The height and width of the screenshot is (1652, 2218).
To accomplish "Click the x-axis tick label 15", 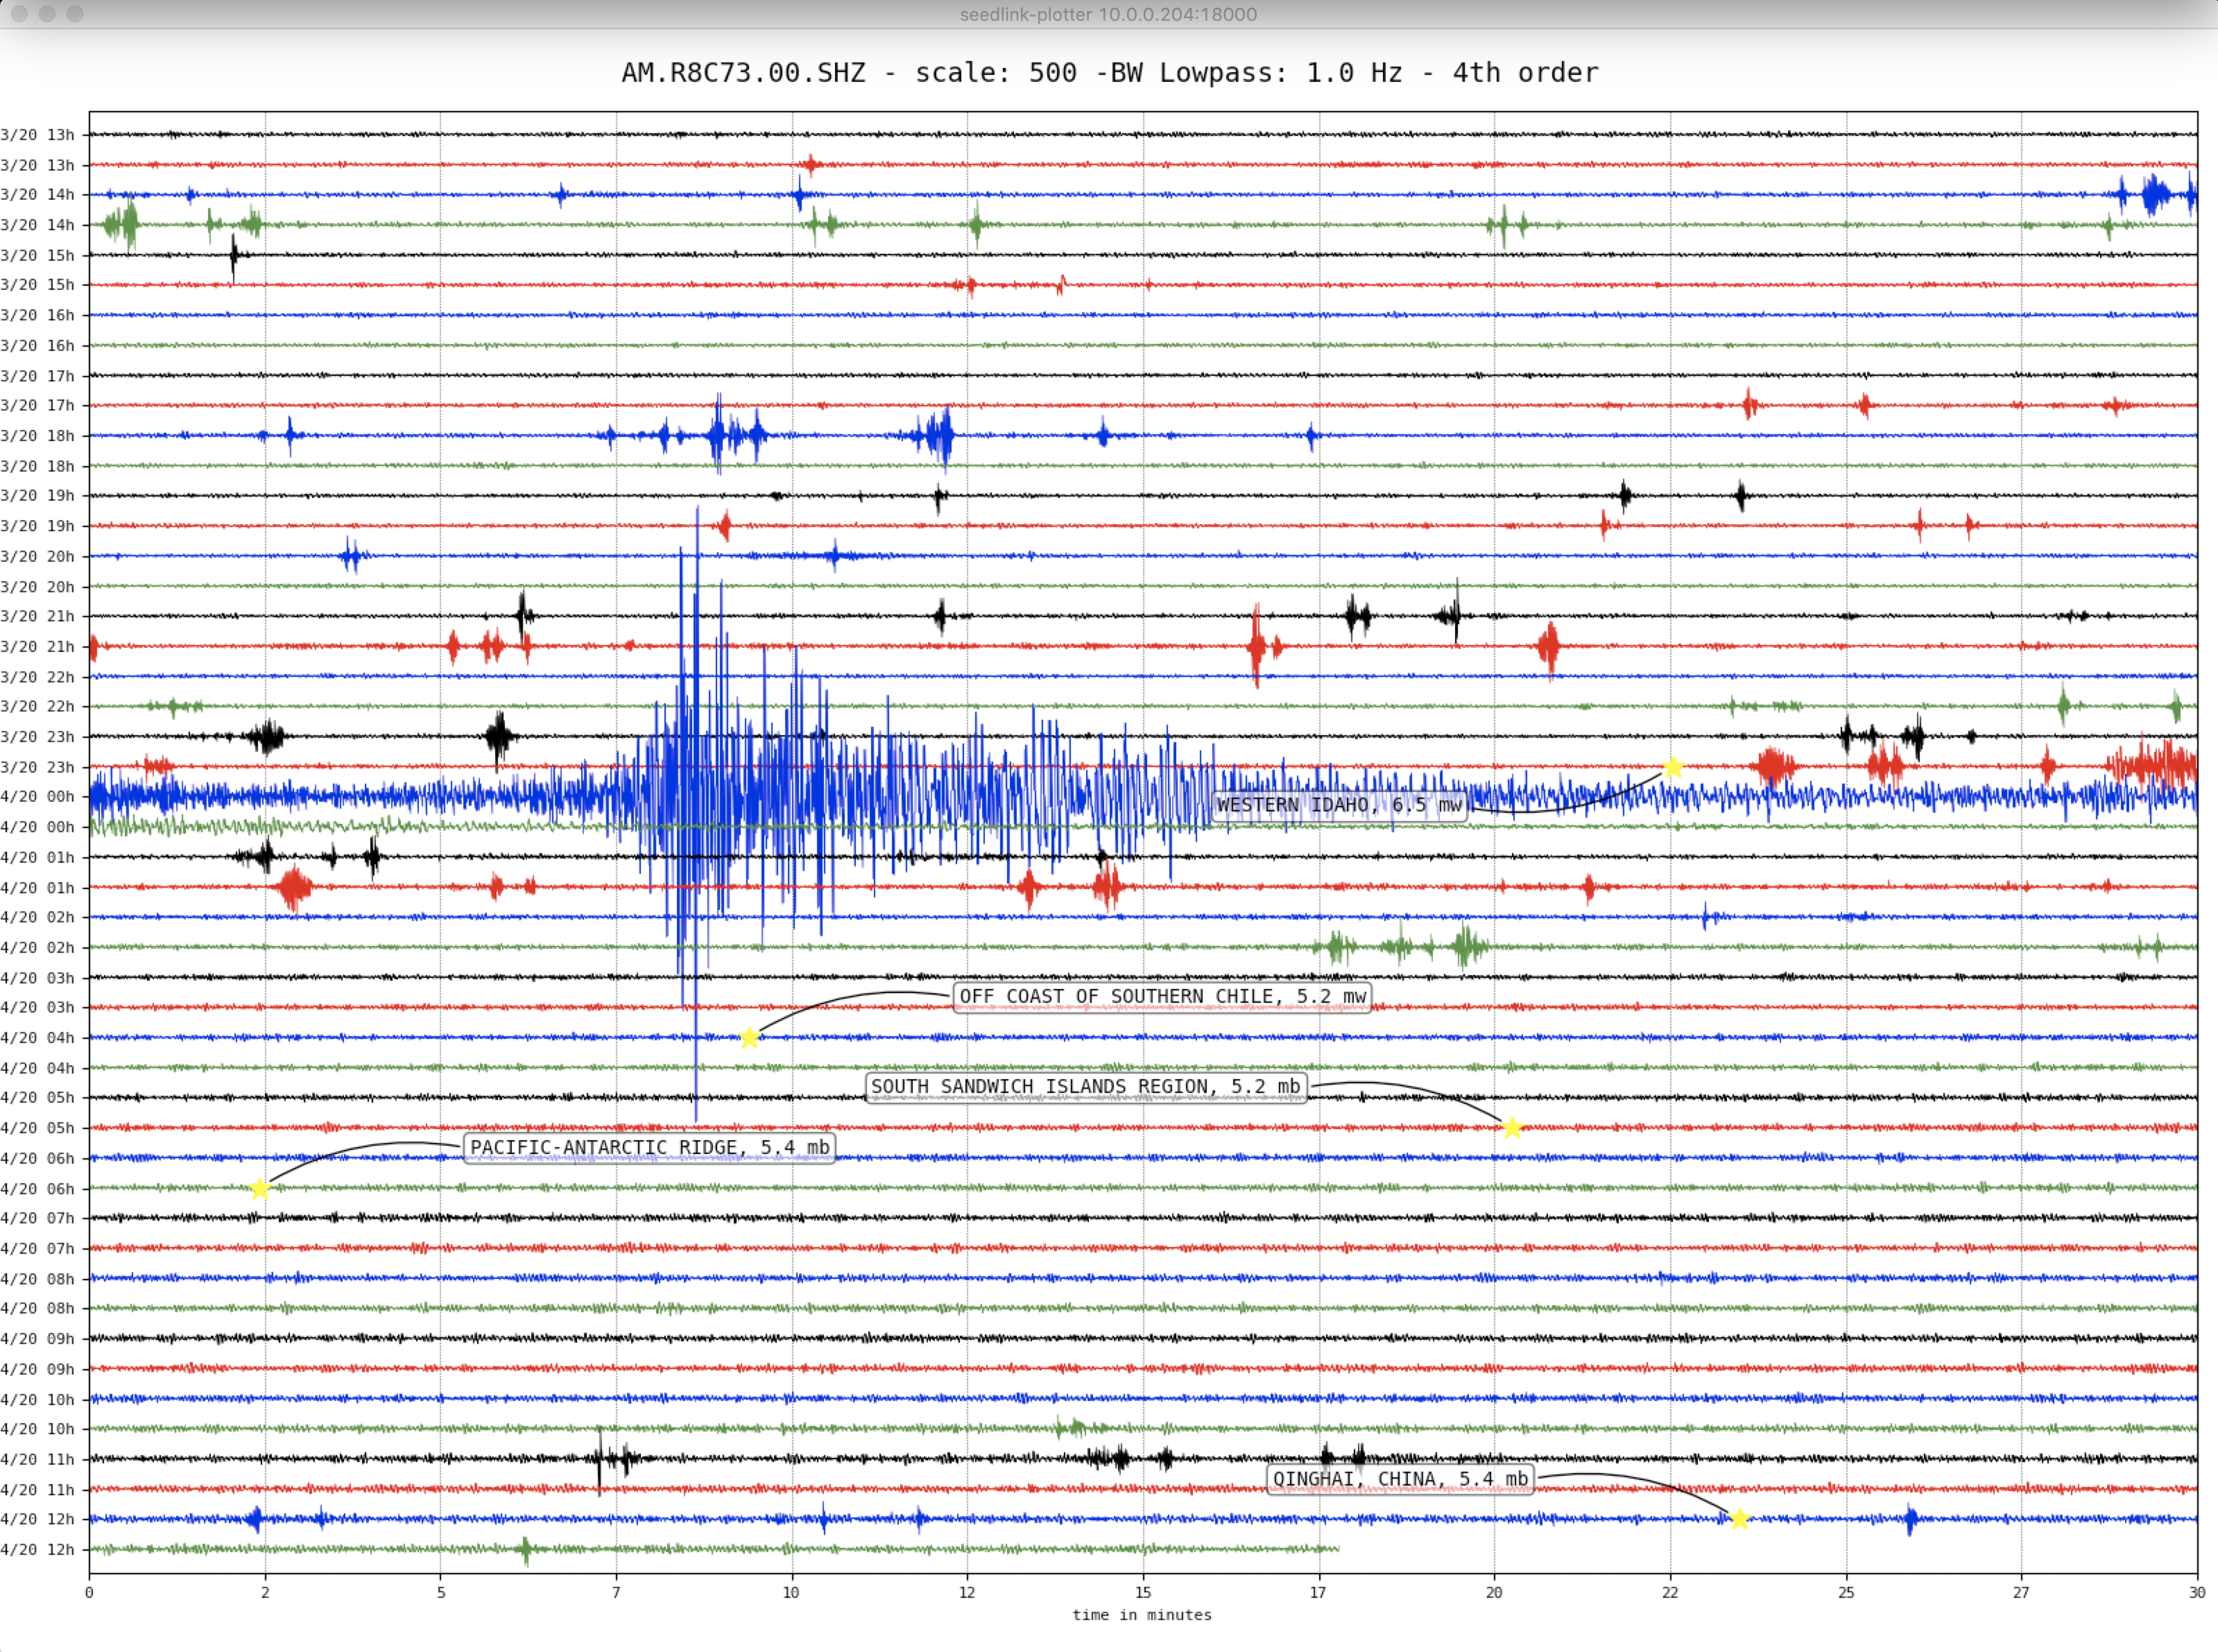I will pos(1142,1592).
